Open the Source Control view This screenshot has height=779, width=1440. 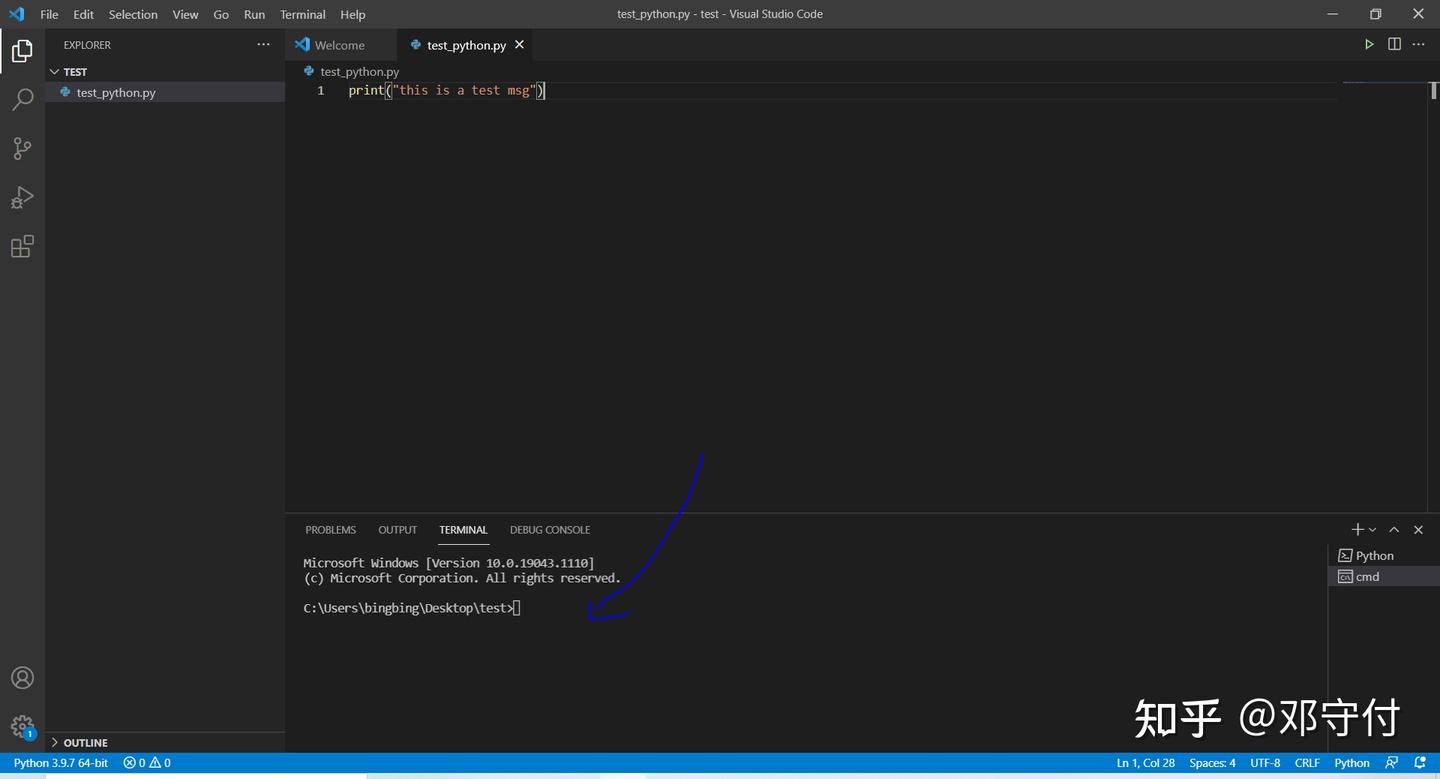22,148
